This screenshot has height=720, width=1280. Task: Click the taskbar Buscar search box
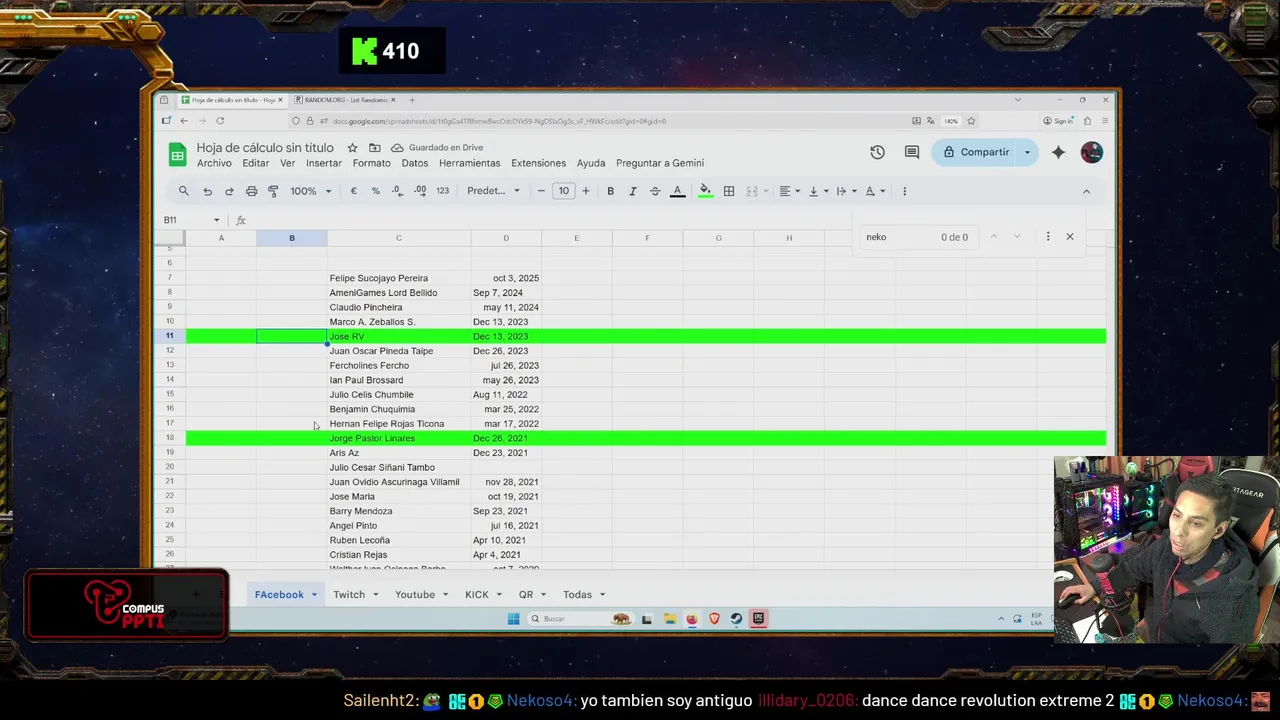580,619
